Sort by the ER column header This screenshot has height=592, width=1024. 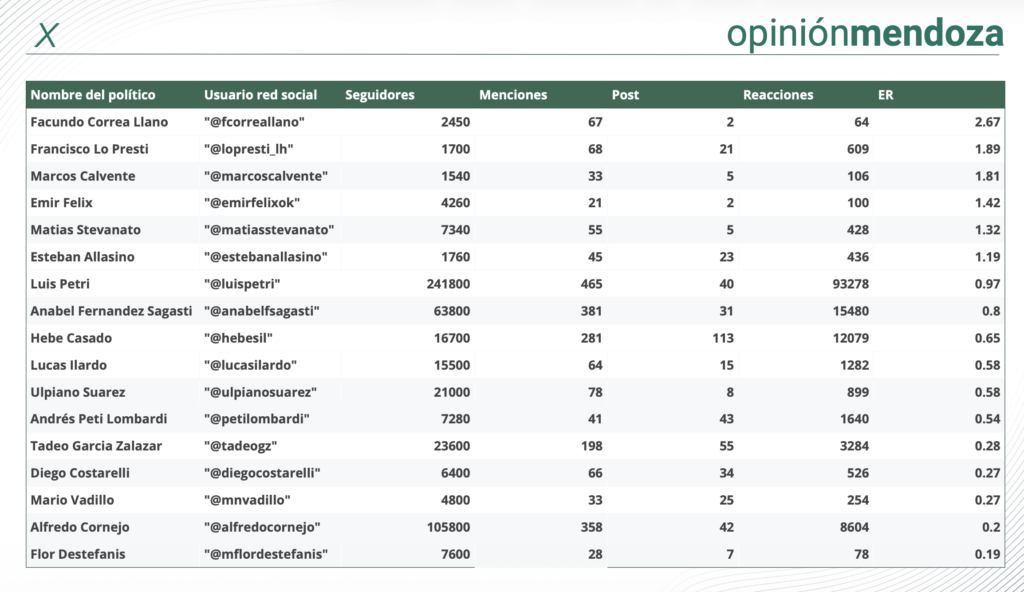click(x=885, y=95)
